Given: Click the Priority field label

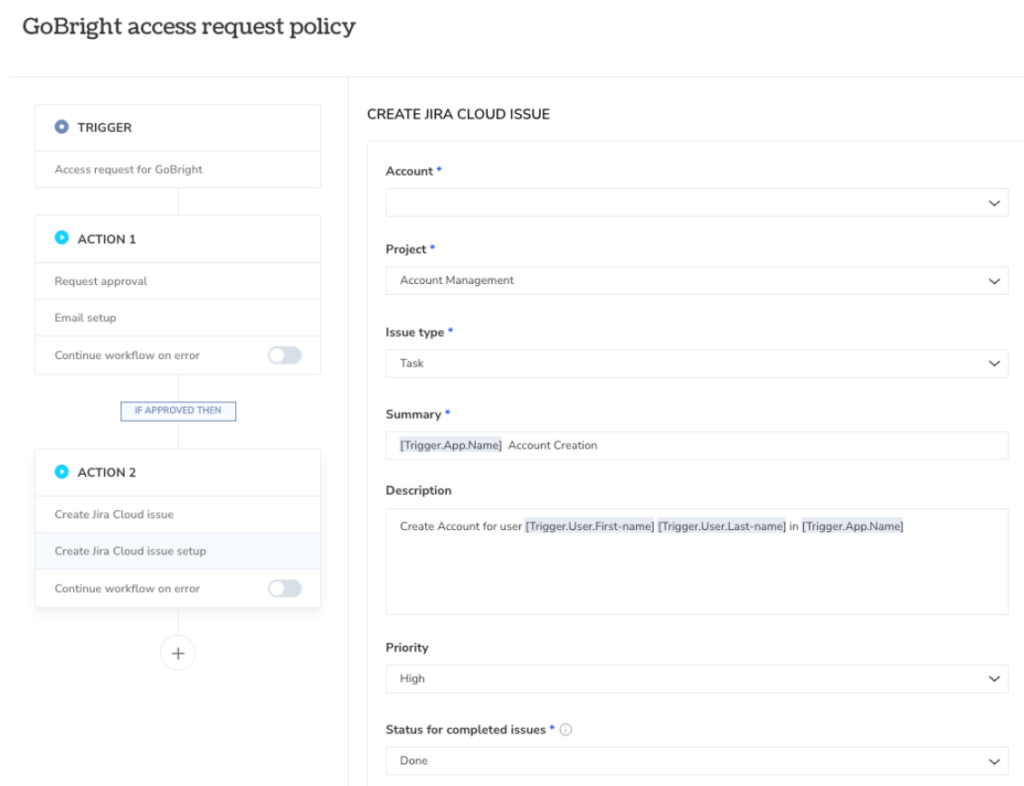Looking at the screenshot, I should 407,648.
